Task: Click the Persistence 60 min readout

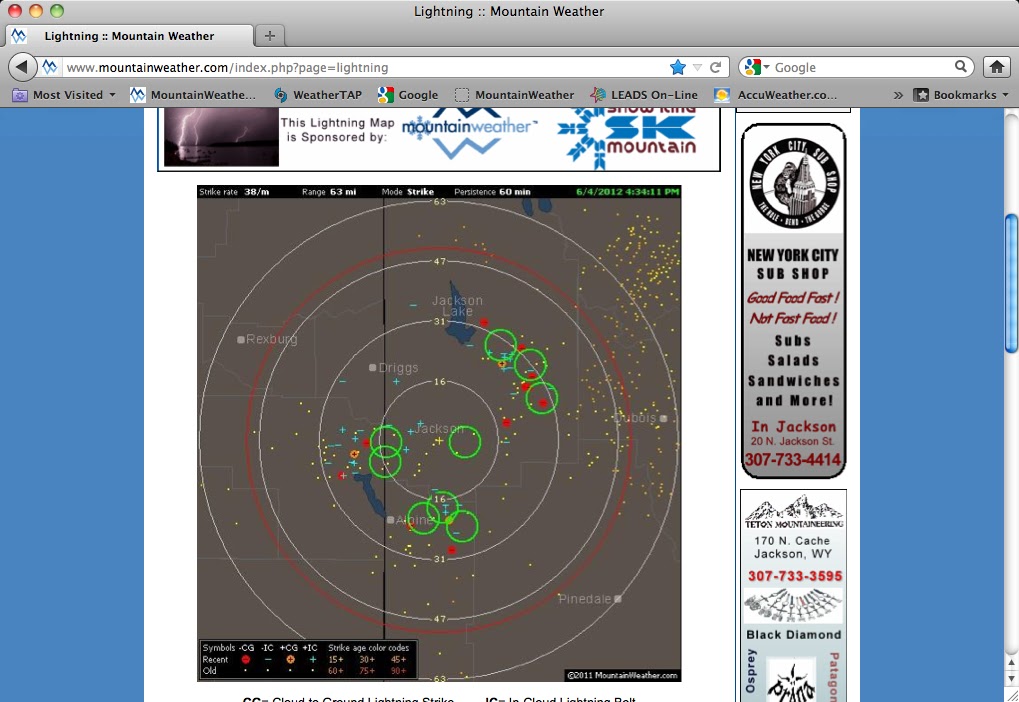Action: (492, 192)
